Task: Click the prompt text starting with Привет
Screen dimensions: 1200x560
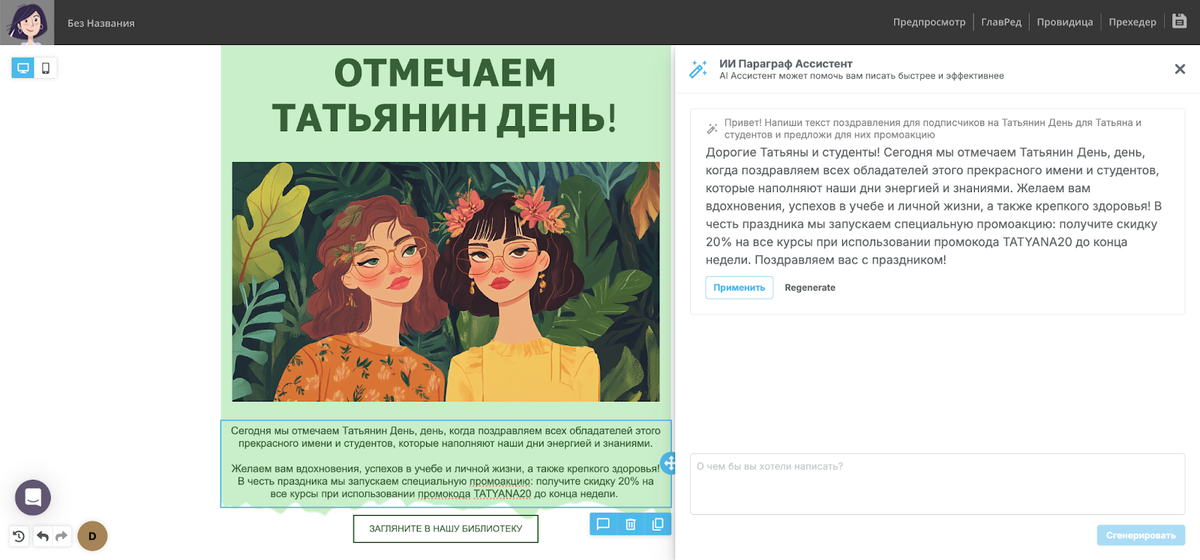Action: [x=933, y=128]
